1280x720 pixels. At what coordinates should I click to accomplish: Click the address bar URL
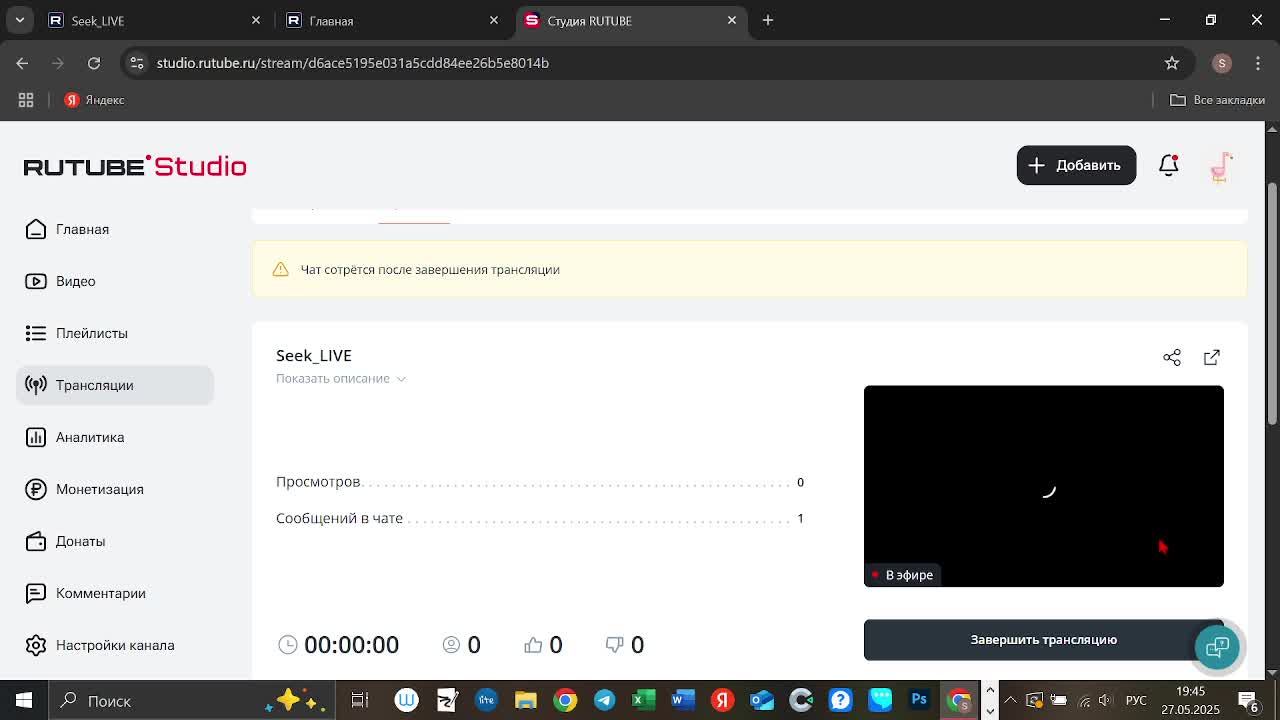[x=353, y=63]
